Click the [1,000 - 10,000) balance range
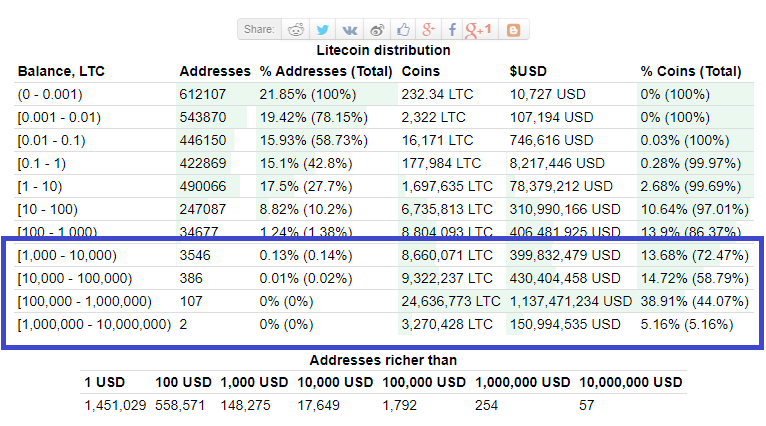The width and height of the screenshot is (766, 426). (67, 255)
